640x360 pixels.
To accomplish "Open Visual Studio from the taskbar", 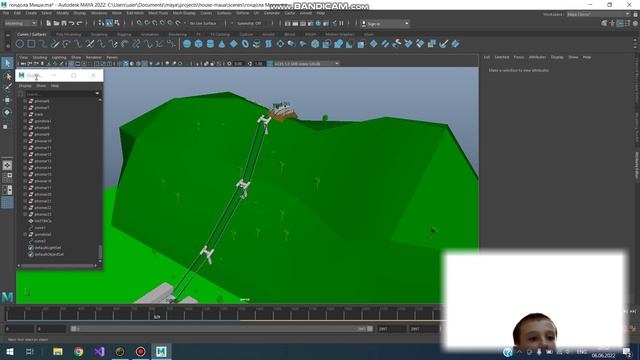I will pyautogui.click(x=99, y=351).
